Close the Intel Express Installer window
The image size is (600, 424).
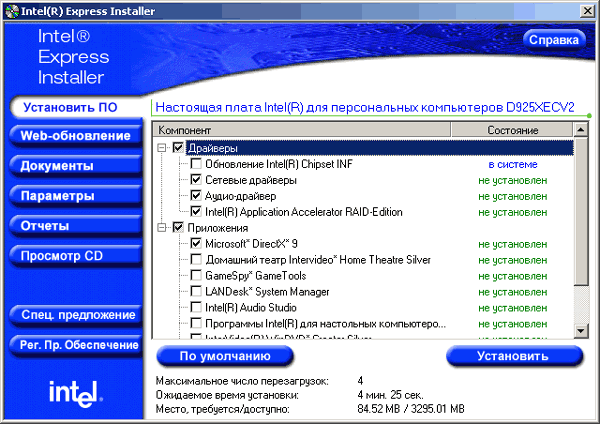pyautogui.click(x=587, y=11)
